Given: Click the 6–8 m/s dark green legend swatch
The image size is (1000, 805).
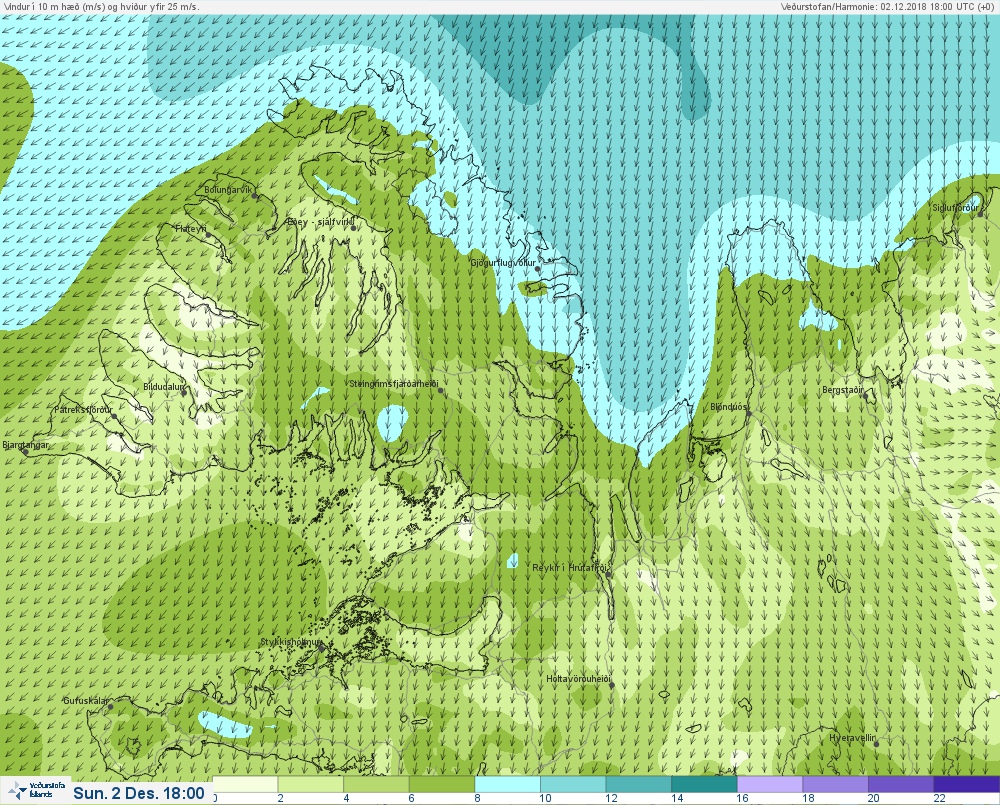Looking at the screenshot, I should point(442,784).
